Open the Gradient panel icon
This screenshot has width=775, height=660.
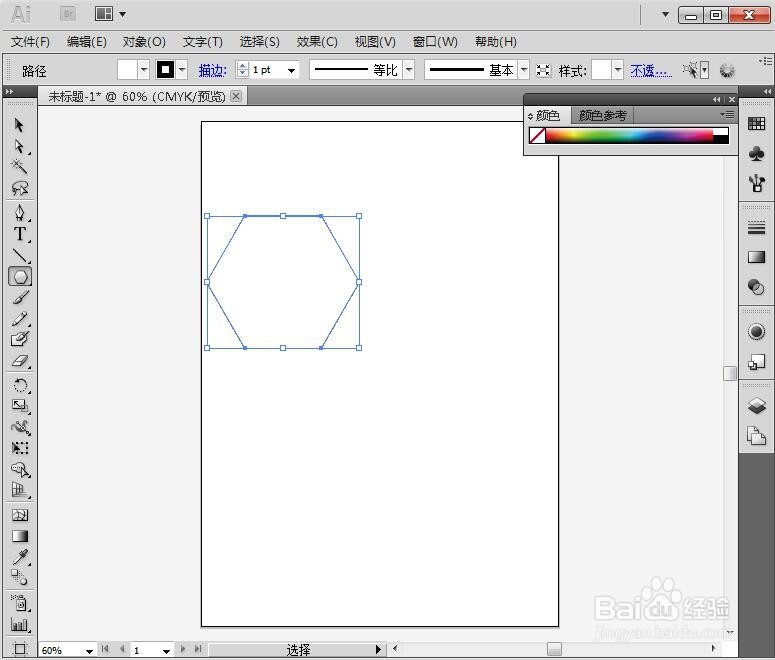click(x=756, y=257)
